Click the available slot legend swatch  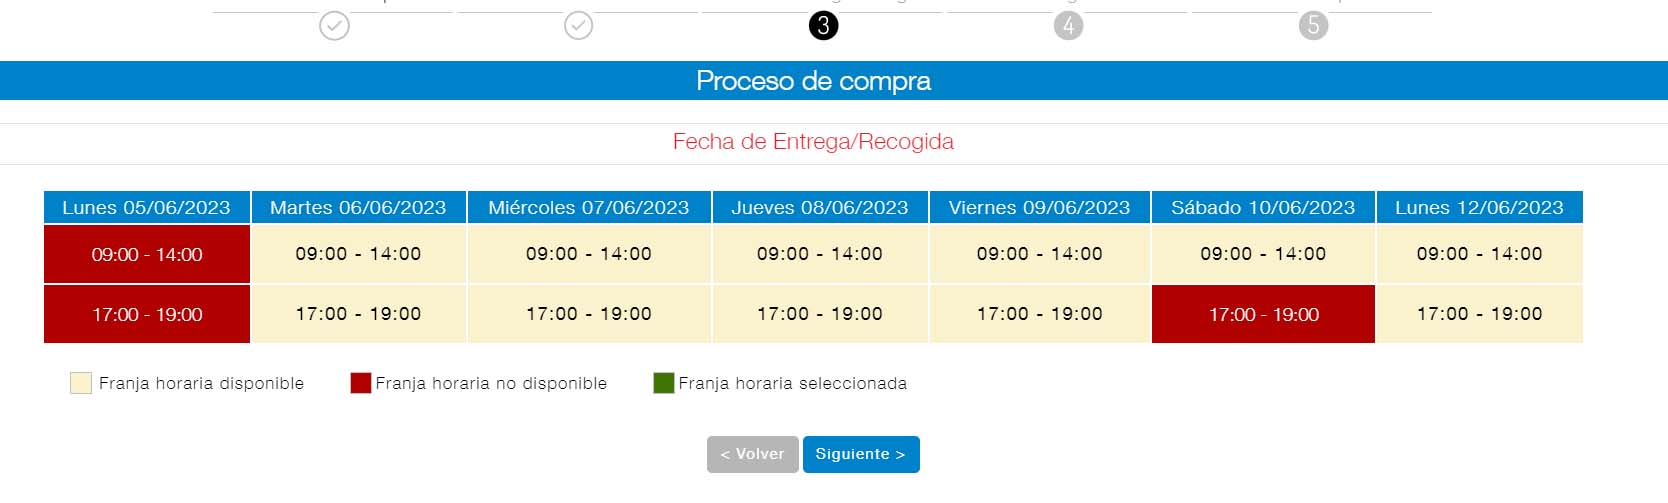[x=81, y=383]
